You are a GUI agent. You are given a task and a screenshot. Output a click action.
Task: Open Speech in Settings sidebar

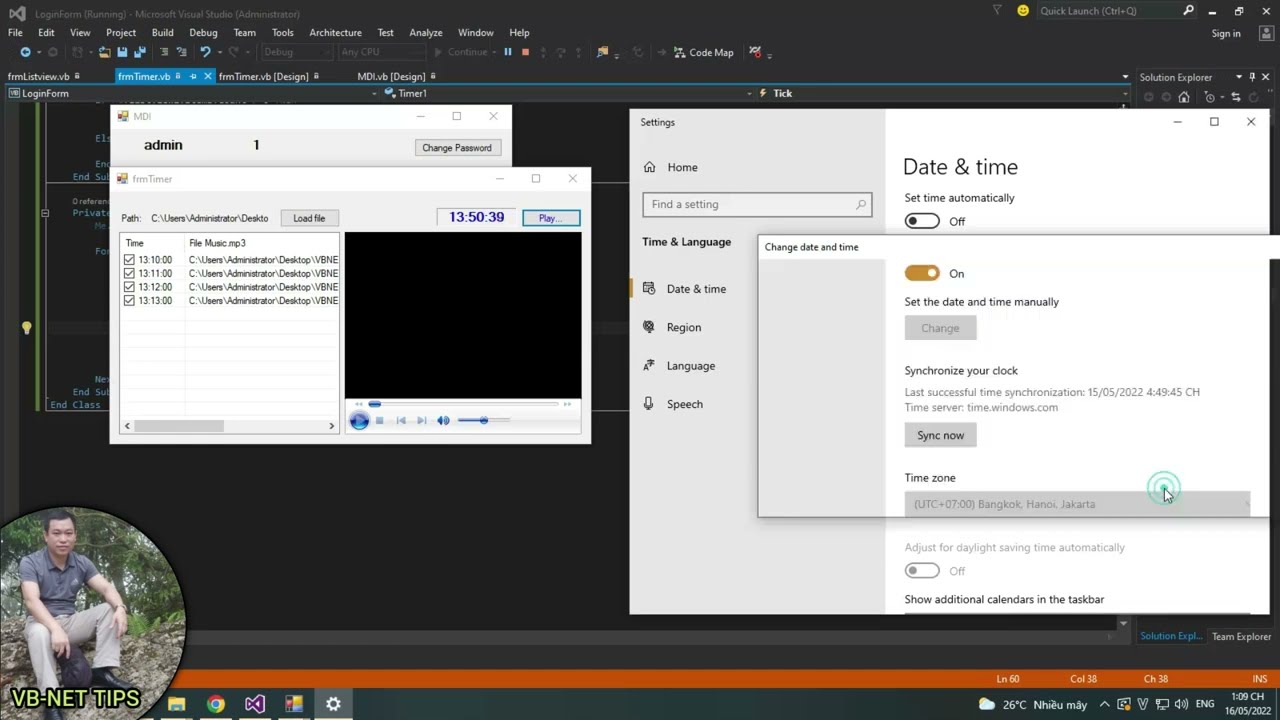[x=685, y=404]
